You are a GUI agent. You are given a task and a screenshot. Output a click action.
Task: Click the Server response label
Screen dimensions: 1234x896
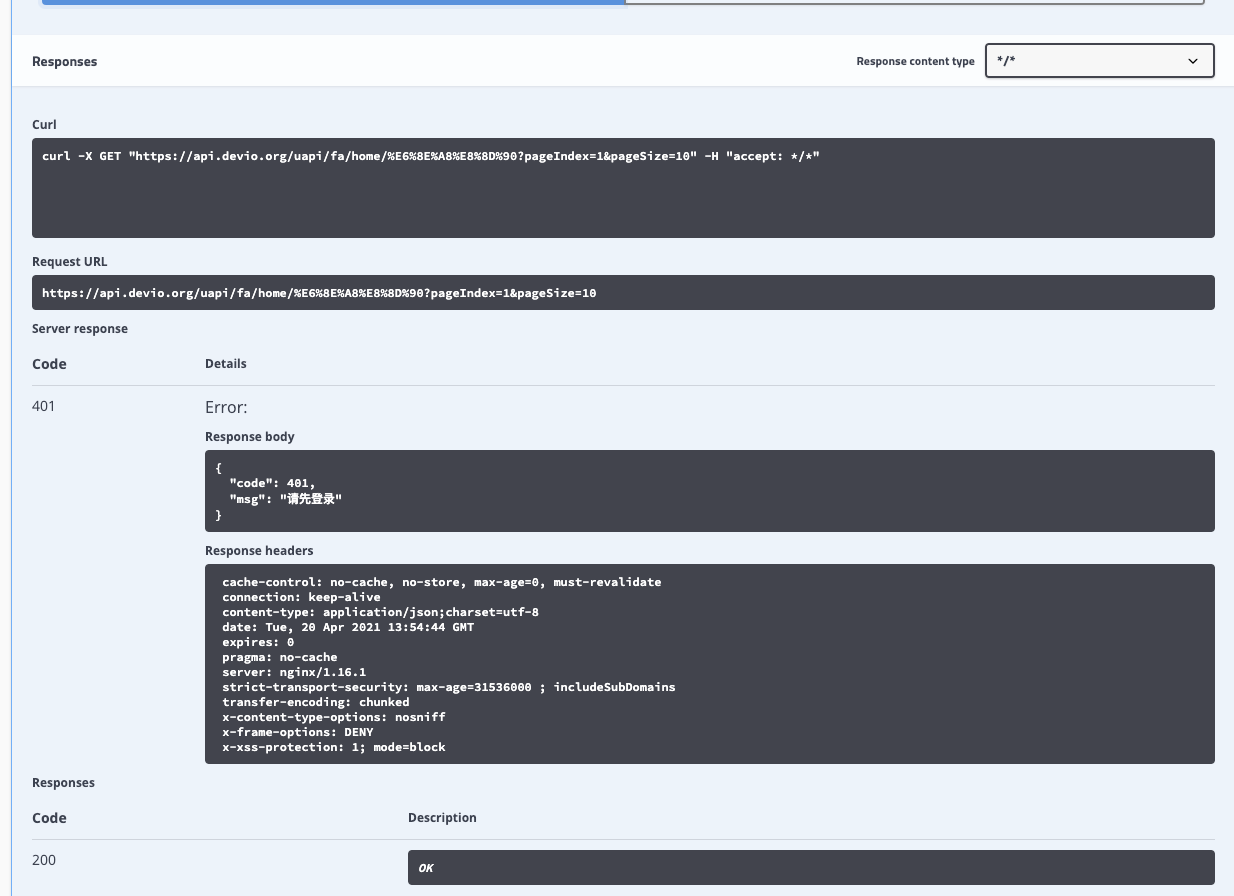(80, 328)
